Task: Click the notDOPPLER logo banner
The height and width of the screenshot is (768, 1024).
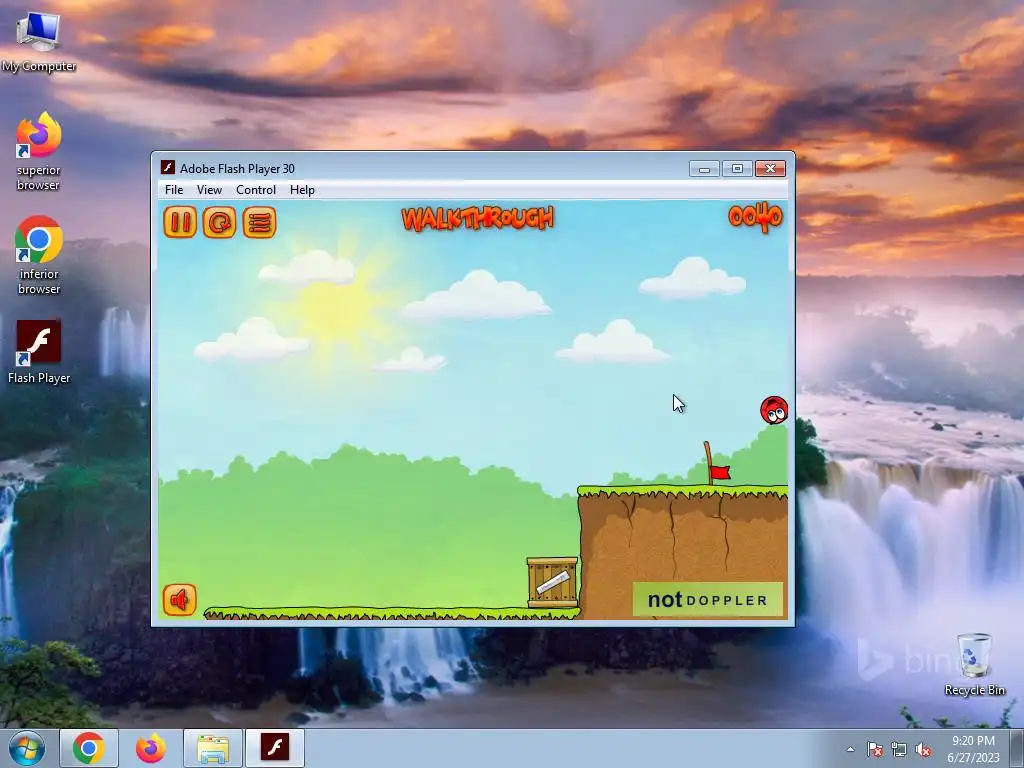Action: [707, 600]
